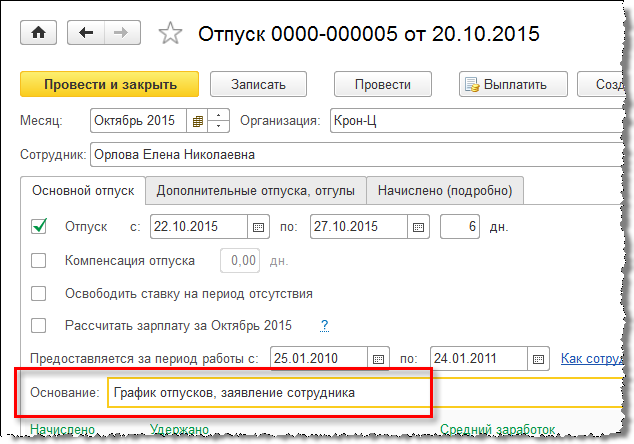634x444 pixels.
Task: Open calendar for vacation end date 27.10.2015
Action: 418,227
